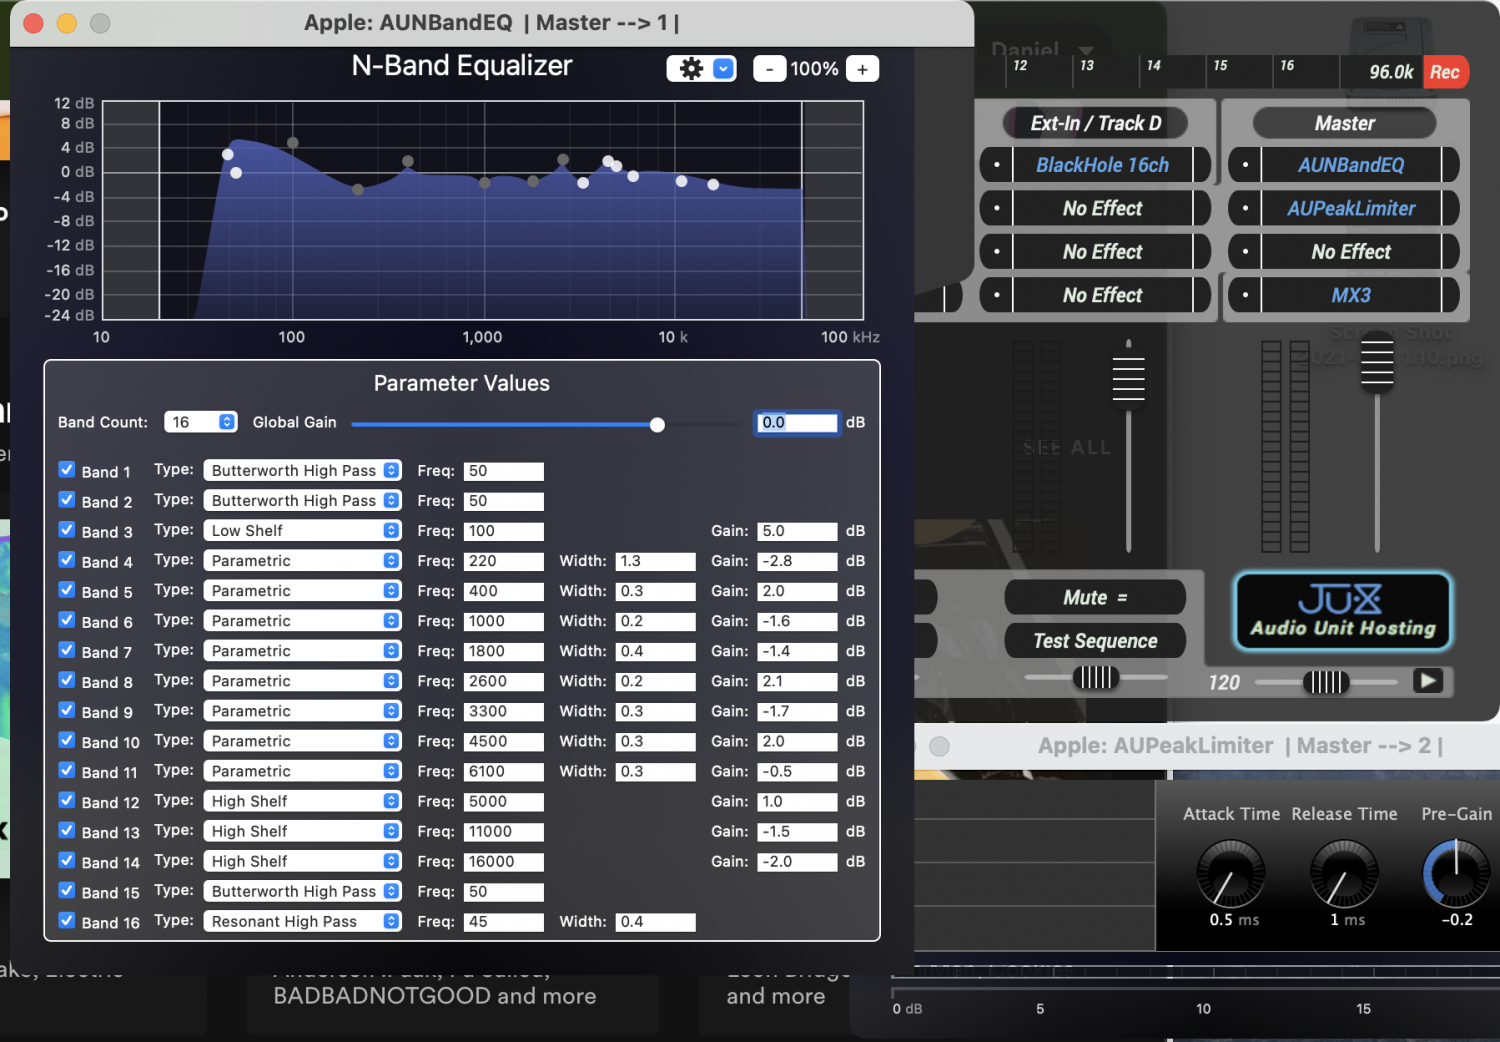Click the Track D volume fader
This screenshot has width=1500, height=1042.
click(1128, 378)
